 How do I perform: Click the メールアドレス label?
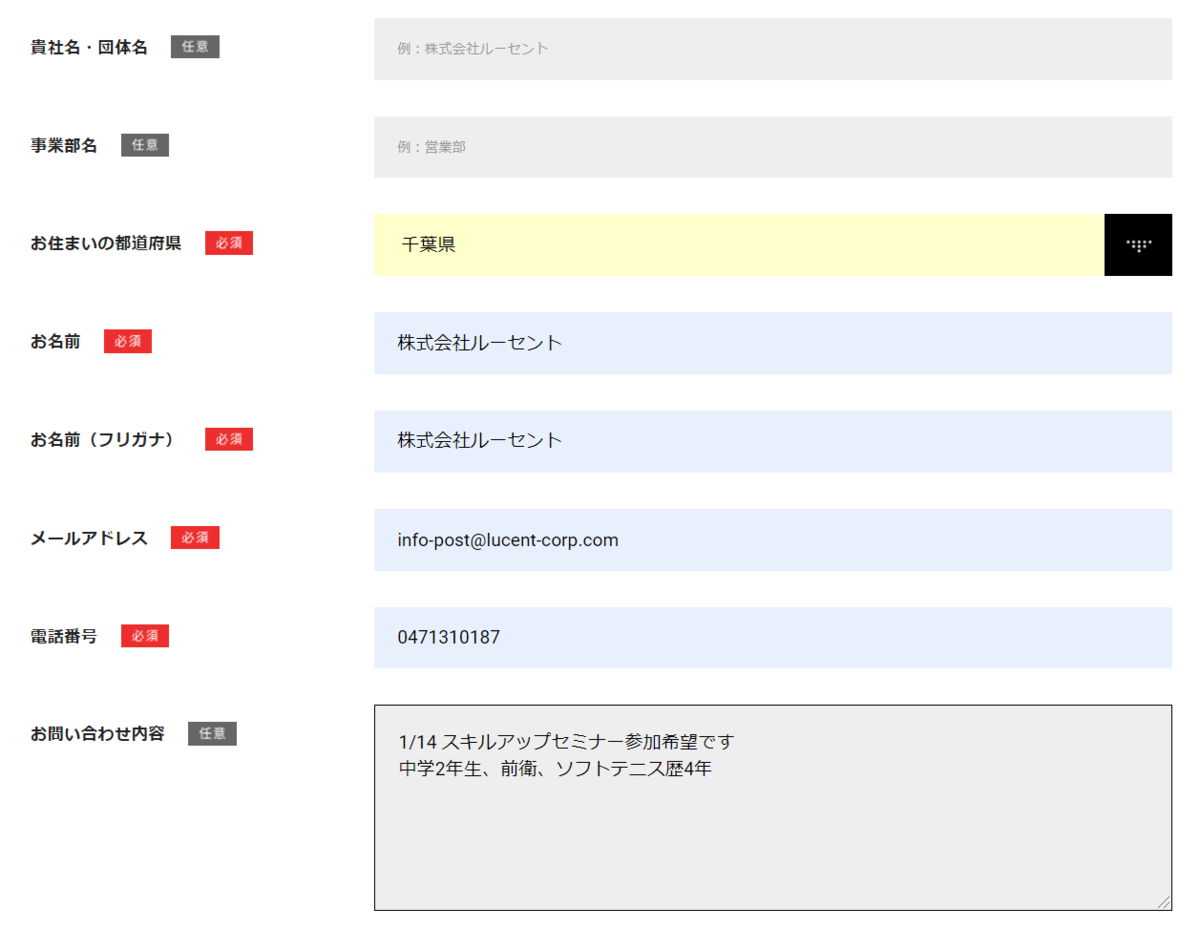coord(89,538)
